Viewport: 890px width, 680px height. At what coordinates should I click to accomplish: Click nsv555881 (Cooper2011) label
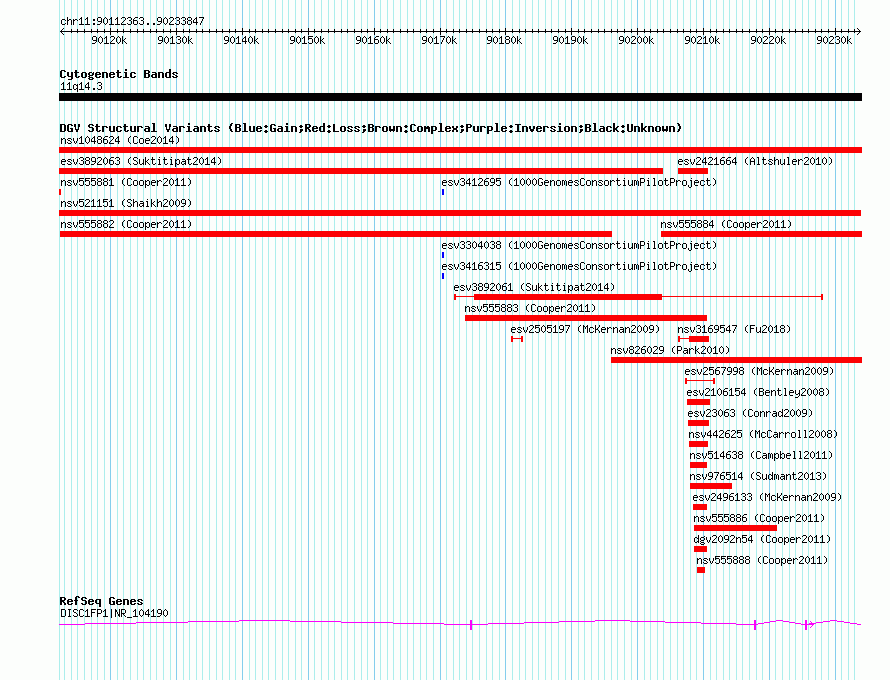tap(126, 182)
